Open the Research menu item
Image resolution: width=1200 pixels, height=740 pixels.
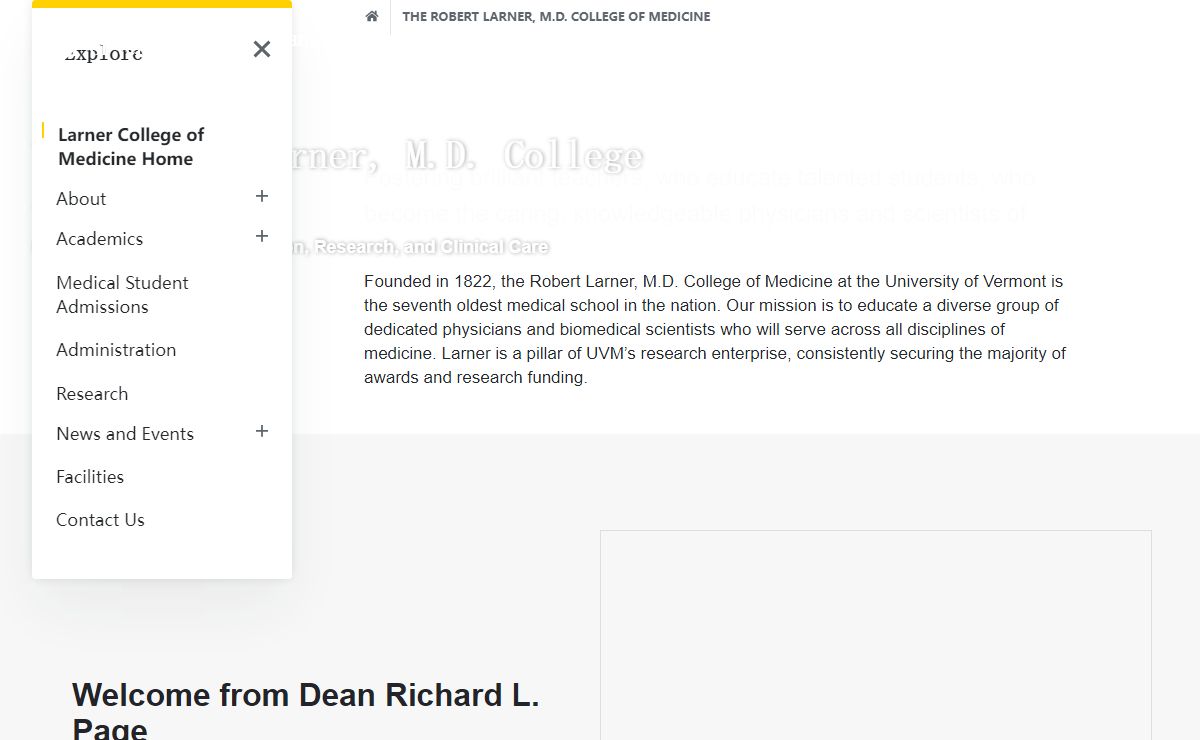92,394
